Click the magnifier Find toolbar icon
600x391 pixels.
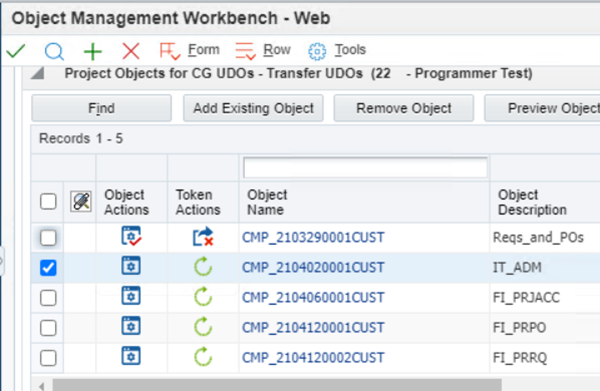click(x=54, y=51)
